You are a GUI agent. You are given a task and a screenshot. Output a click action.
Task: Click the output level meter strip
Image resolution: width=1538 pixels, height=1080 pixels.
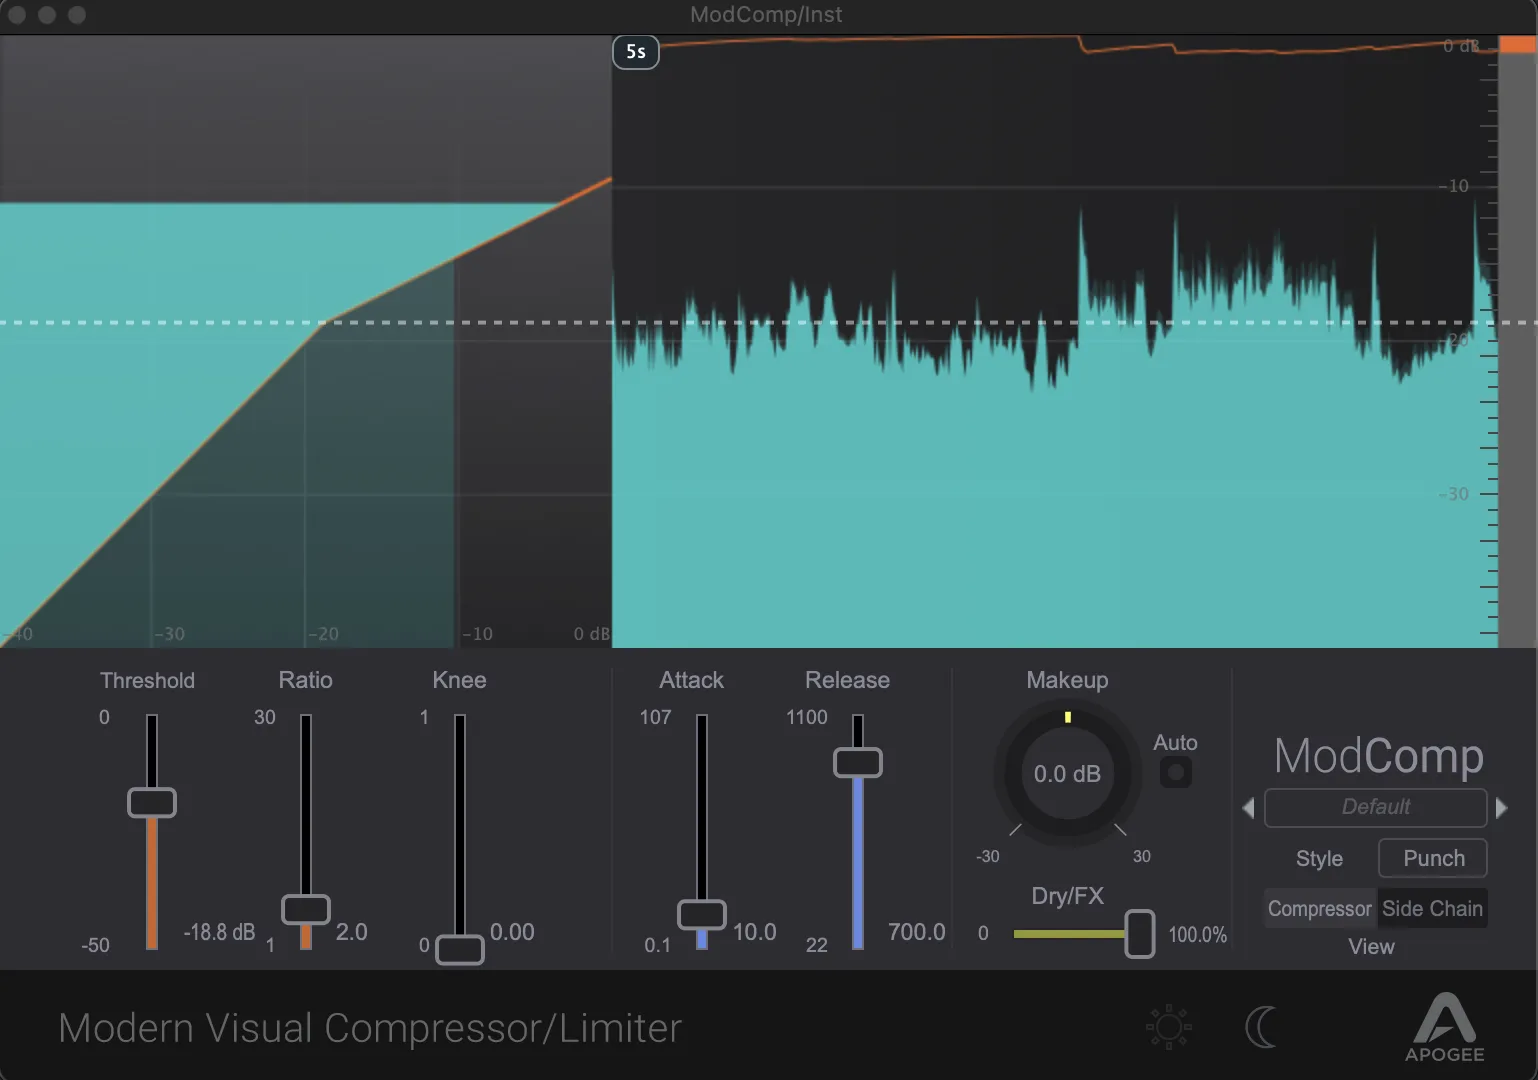[1517, 340]
